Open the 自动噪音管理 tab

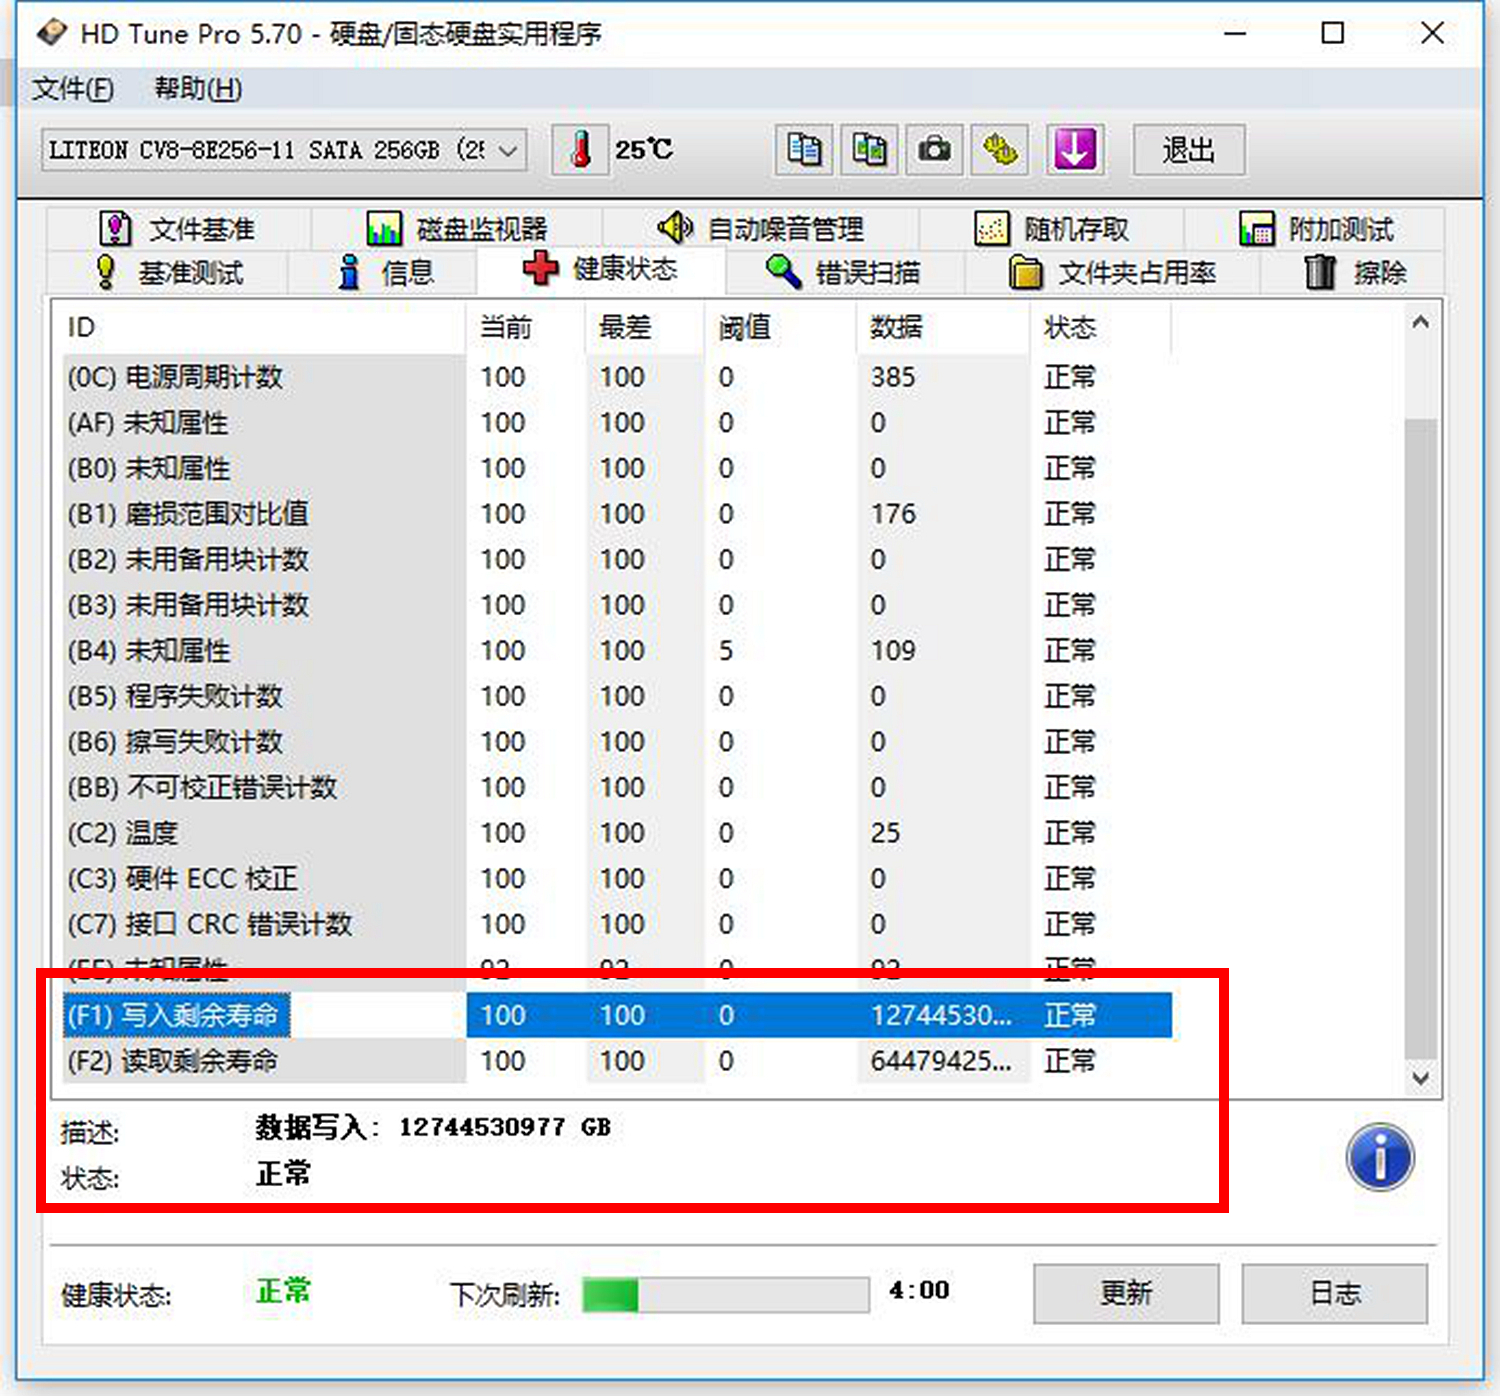click(x=761, y=229)
